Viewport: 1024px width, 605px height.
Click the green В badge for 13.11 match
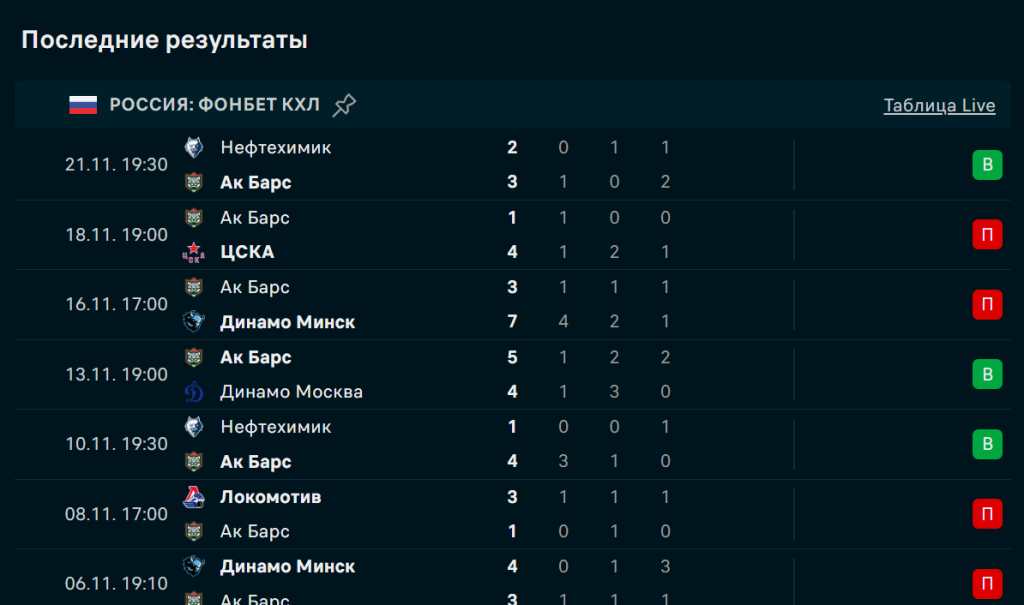click(x=987, y=374)
